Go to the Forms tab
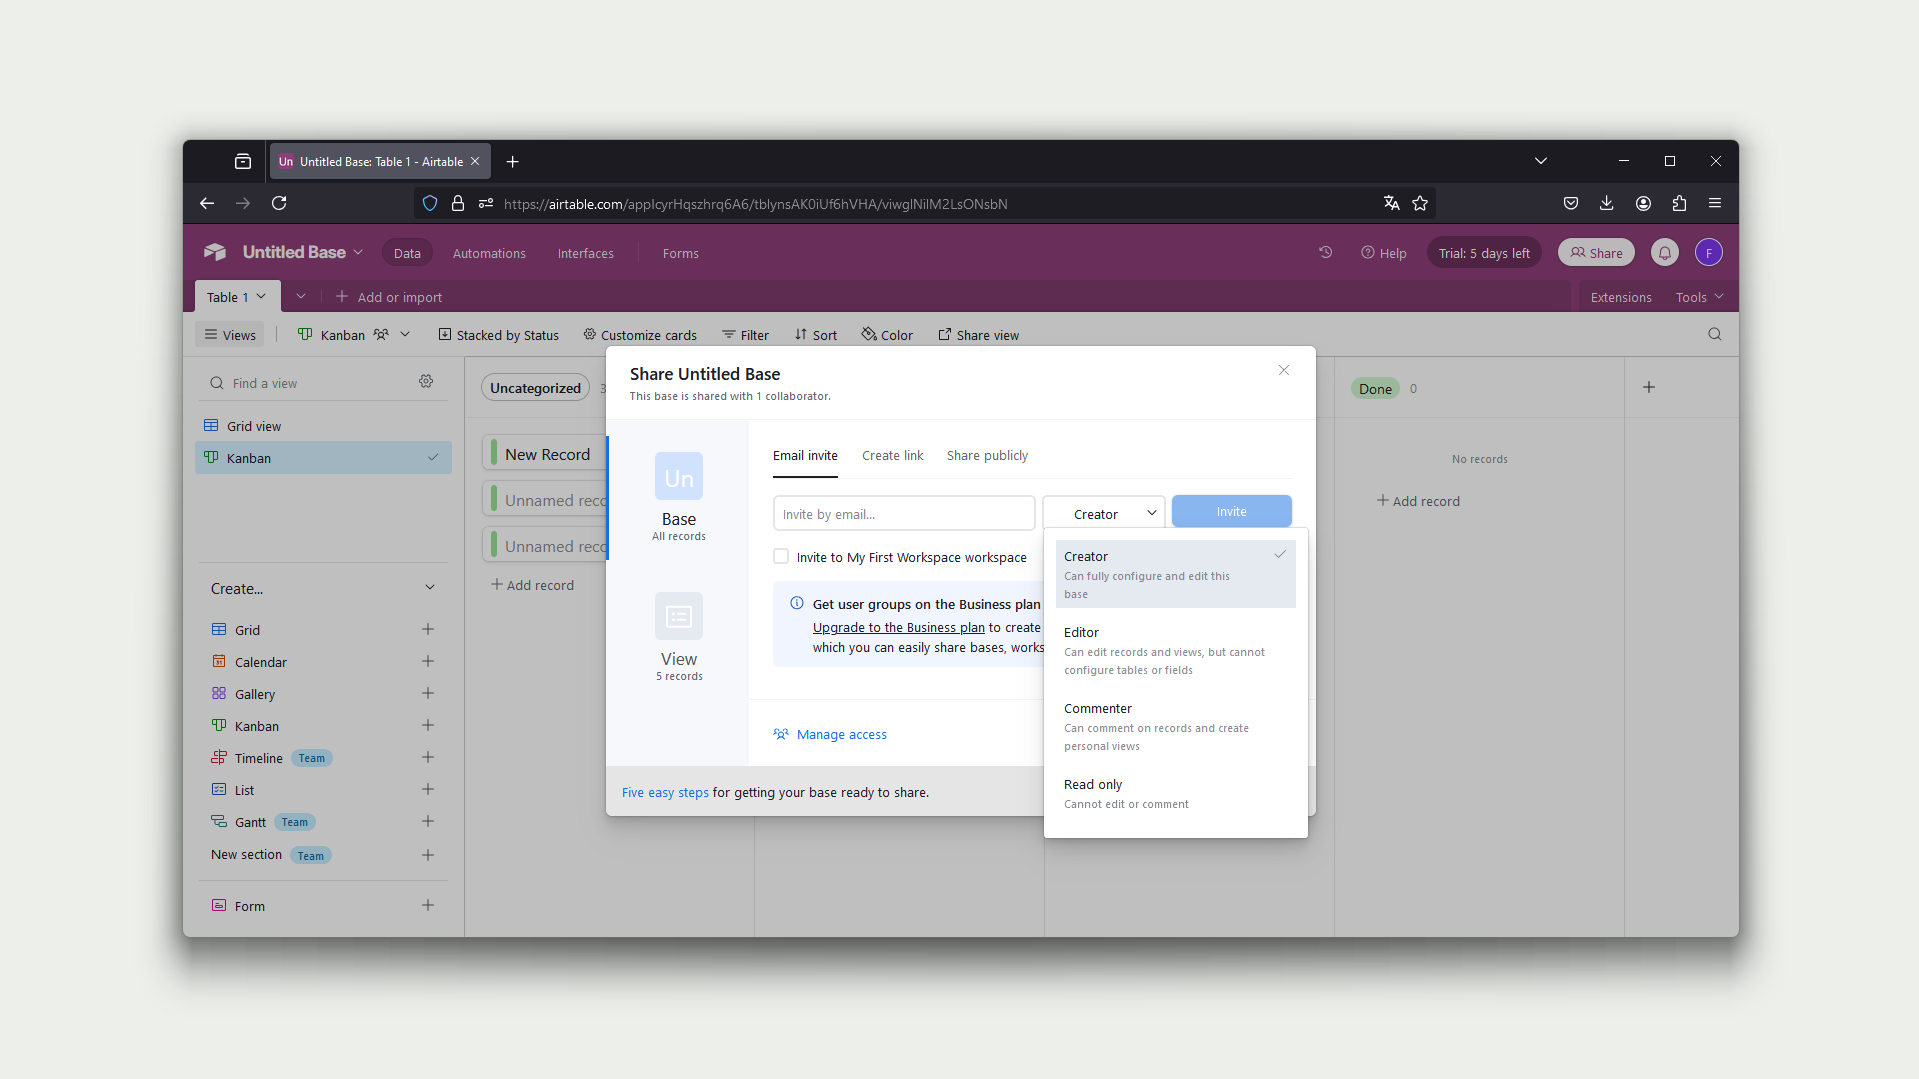Screen dimensions: 1919x1079 pos(681,253)
